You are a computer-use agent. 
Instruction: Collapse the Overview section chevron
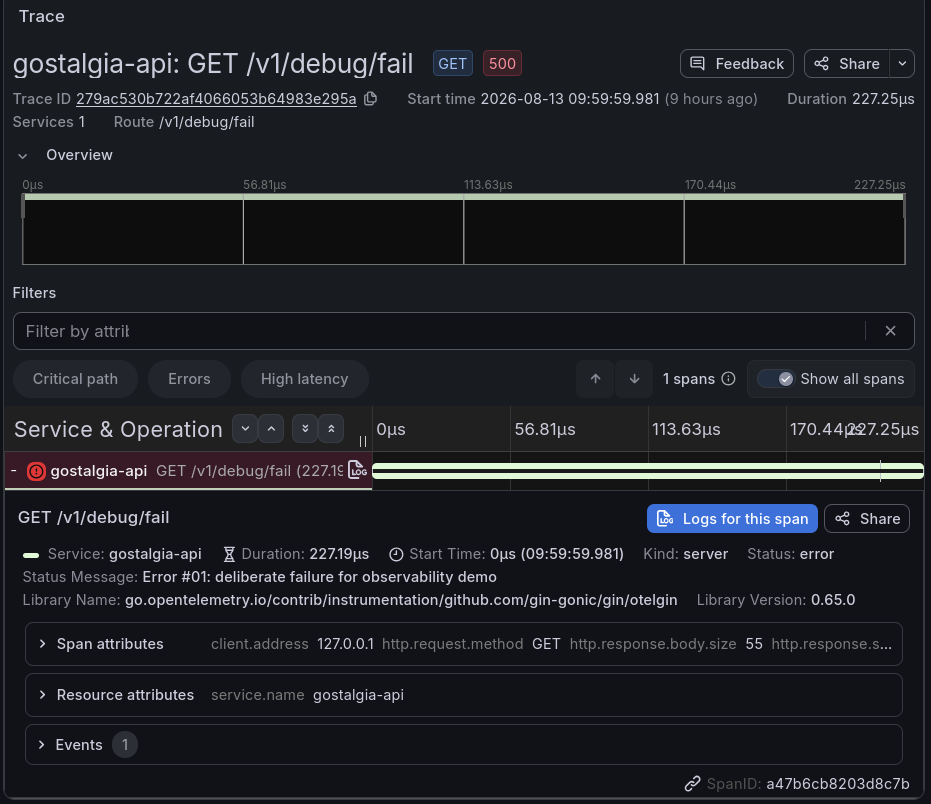23,156
